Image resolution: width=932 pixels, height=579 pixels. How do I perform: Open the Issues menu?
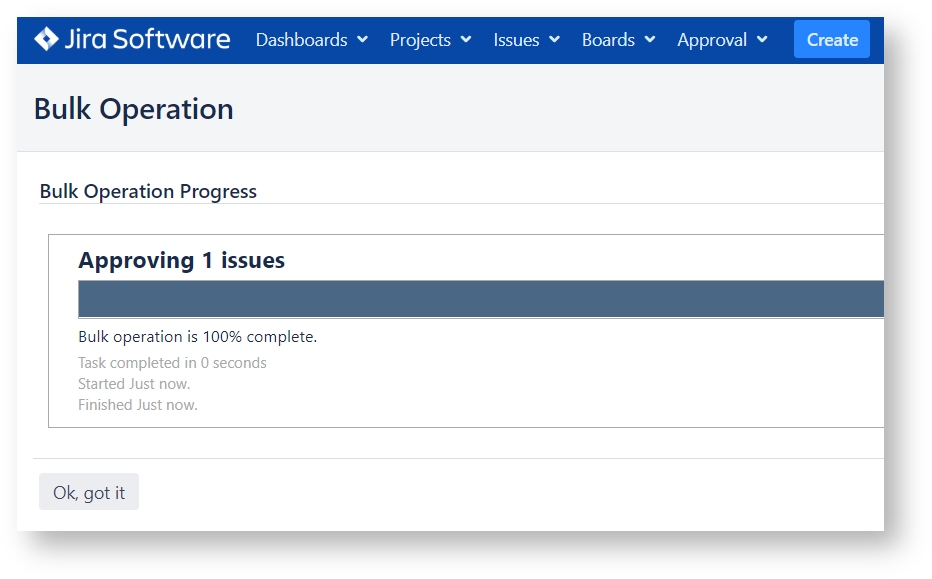(526, 40)
